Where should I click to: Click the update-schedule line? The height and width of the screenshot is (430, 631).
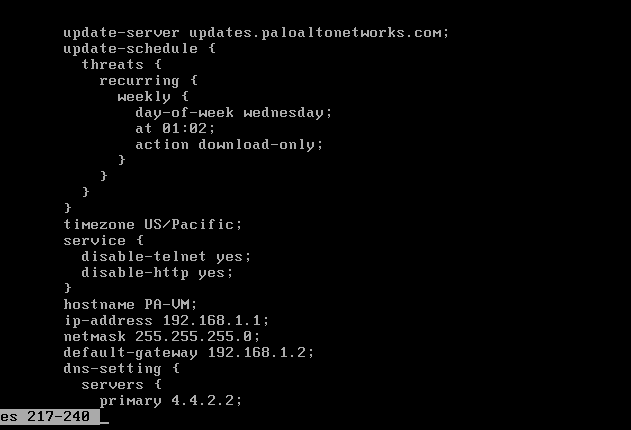139,48
